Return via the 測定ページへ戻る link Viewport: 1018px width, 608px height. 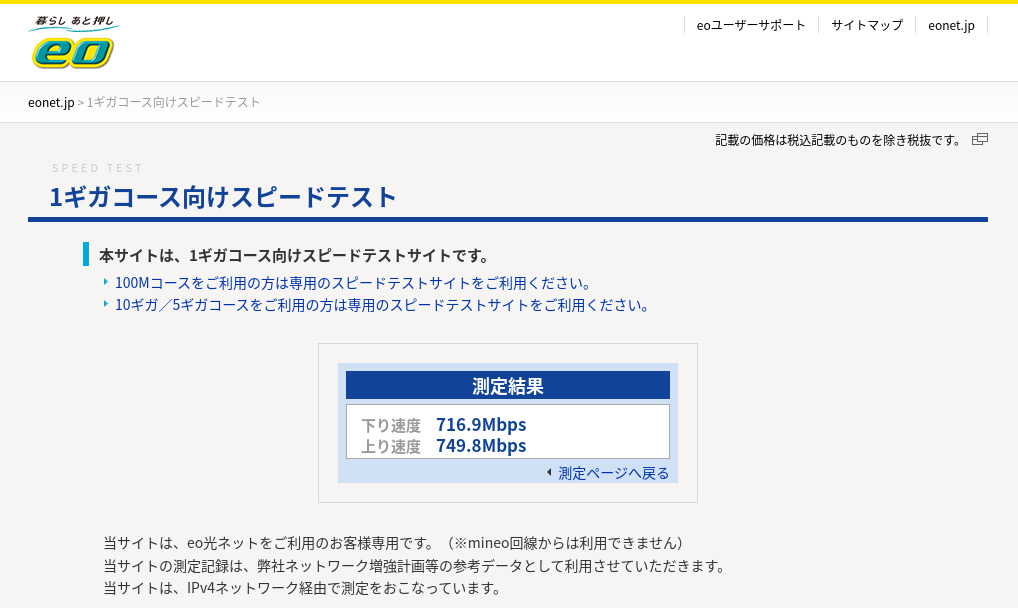tap(613, 473)
